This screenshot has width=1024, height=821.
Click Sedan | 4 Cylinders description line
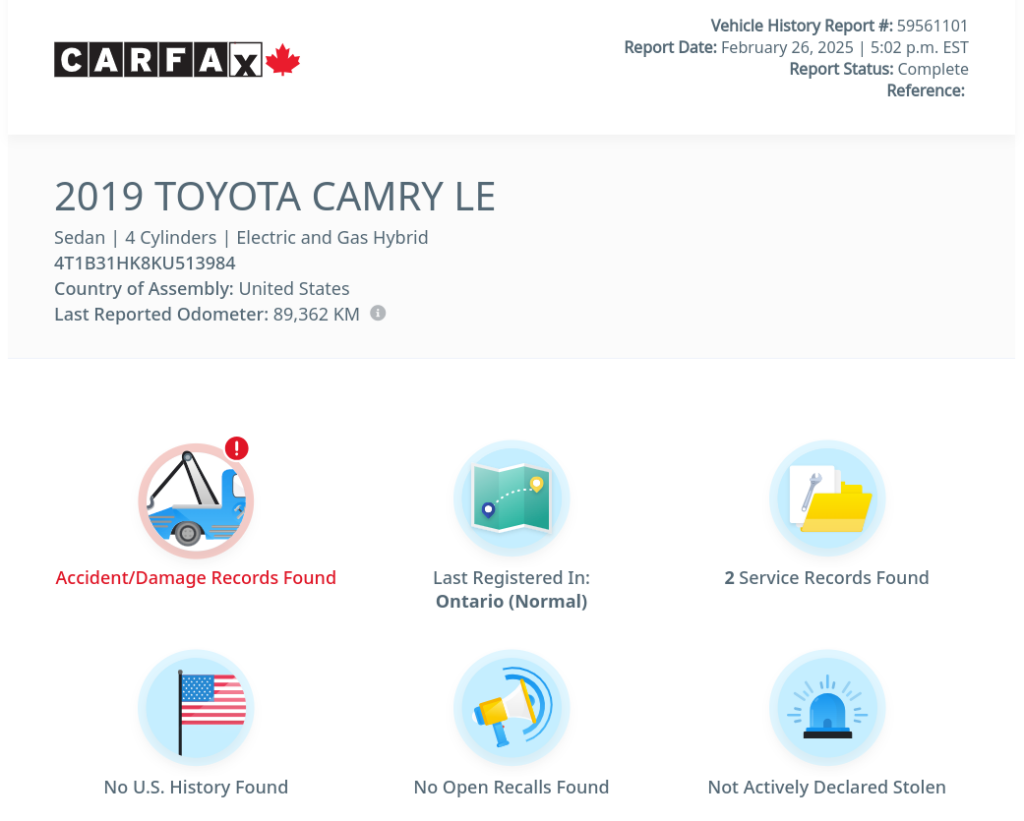(241, 238)
